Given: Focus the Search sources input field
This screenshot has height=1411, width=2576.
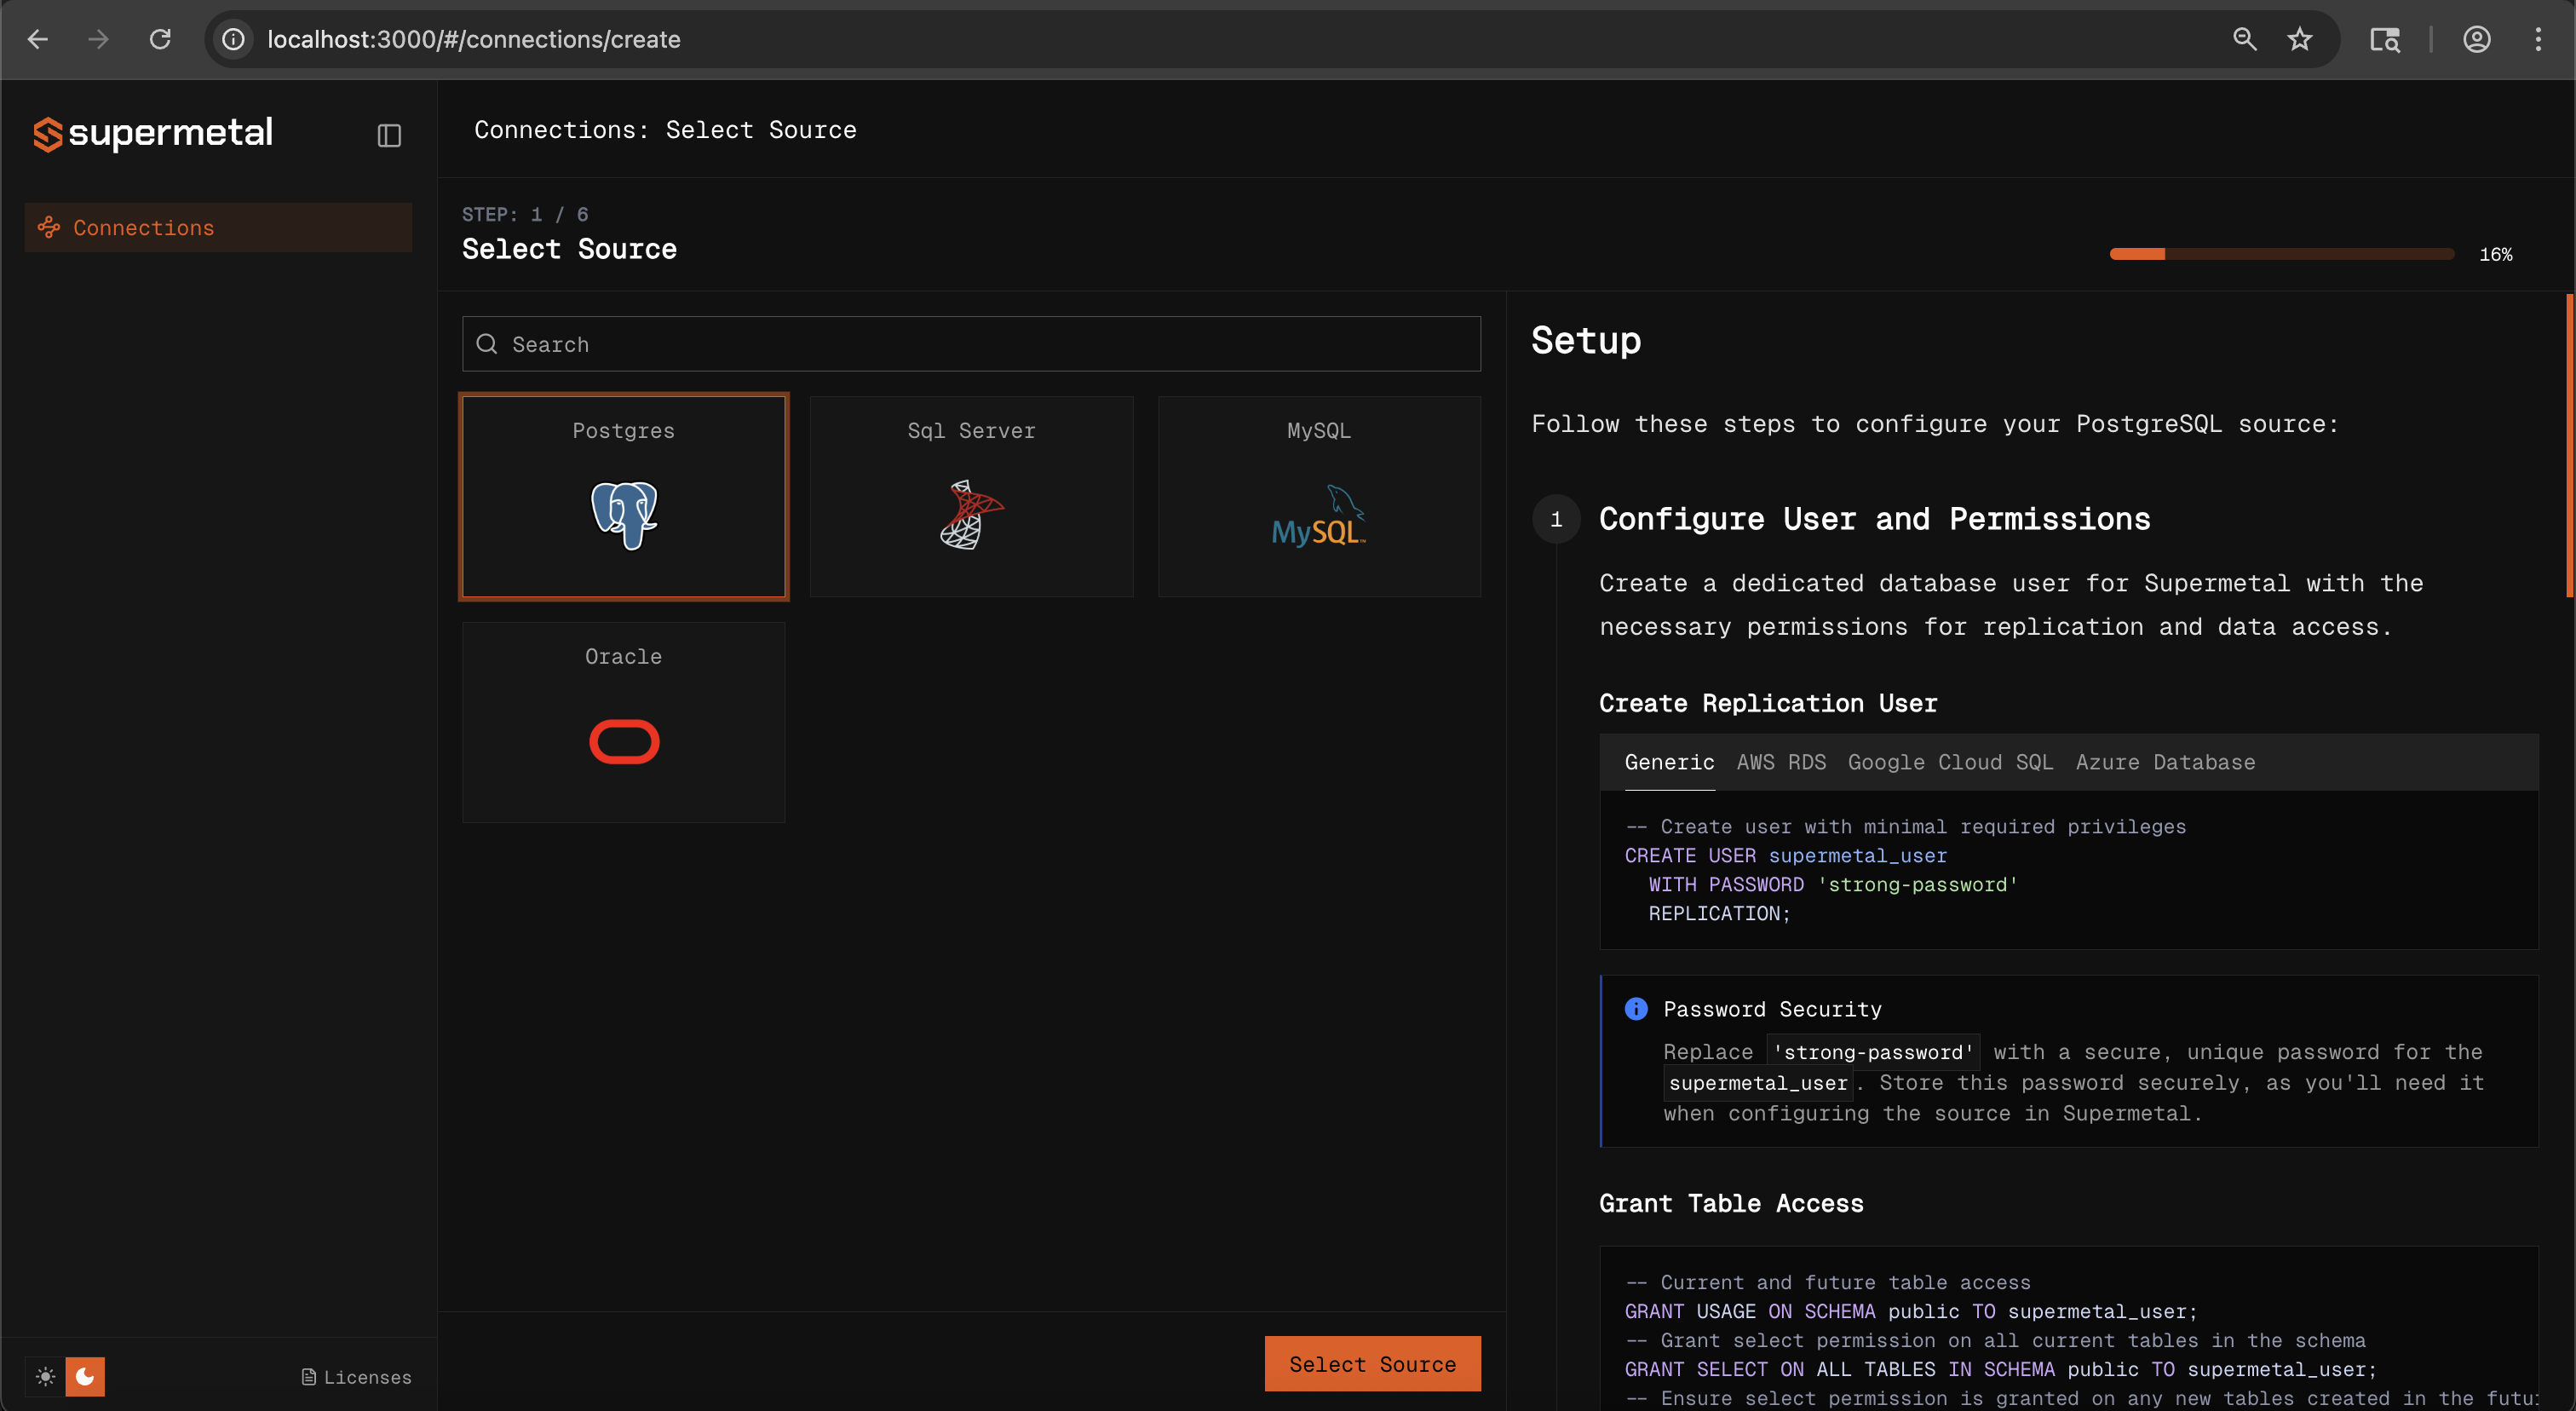Looking at the screenshot, I should click(970, 343).
